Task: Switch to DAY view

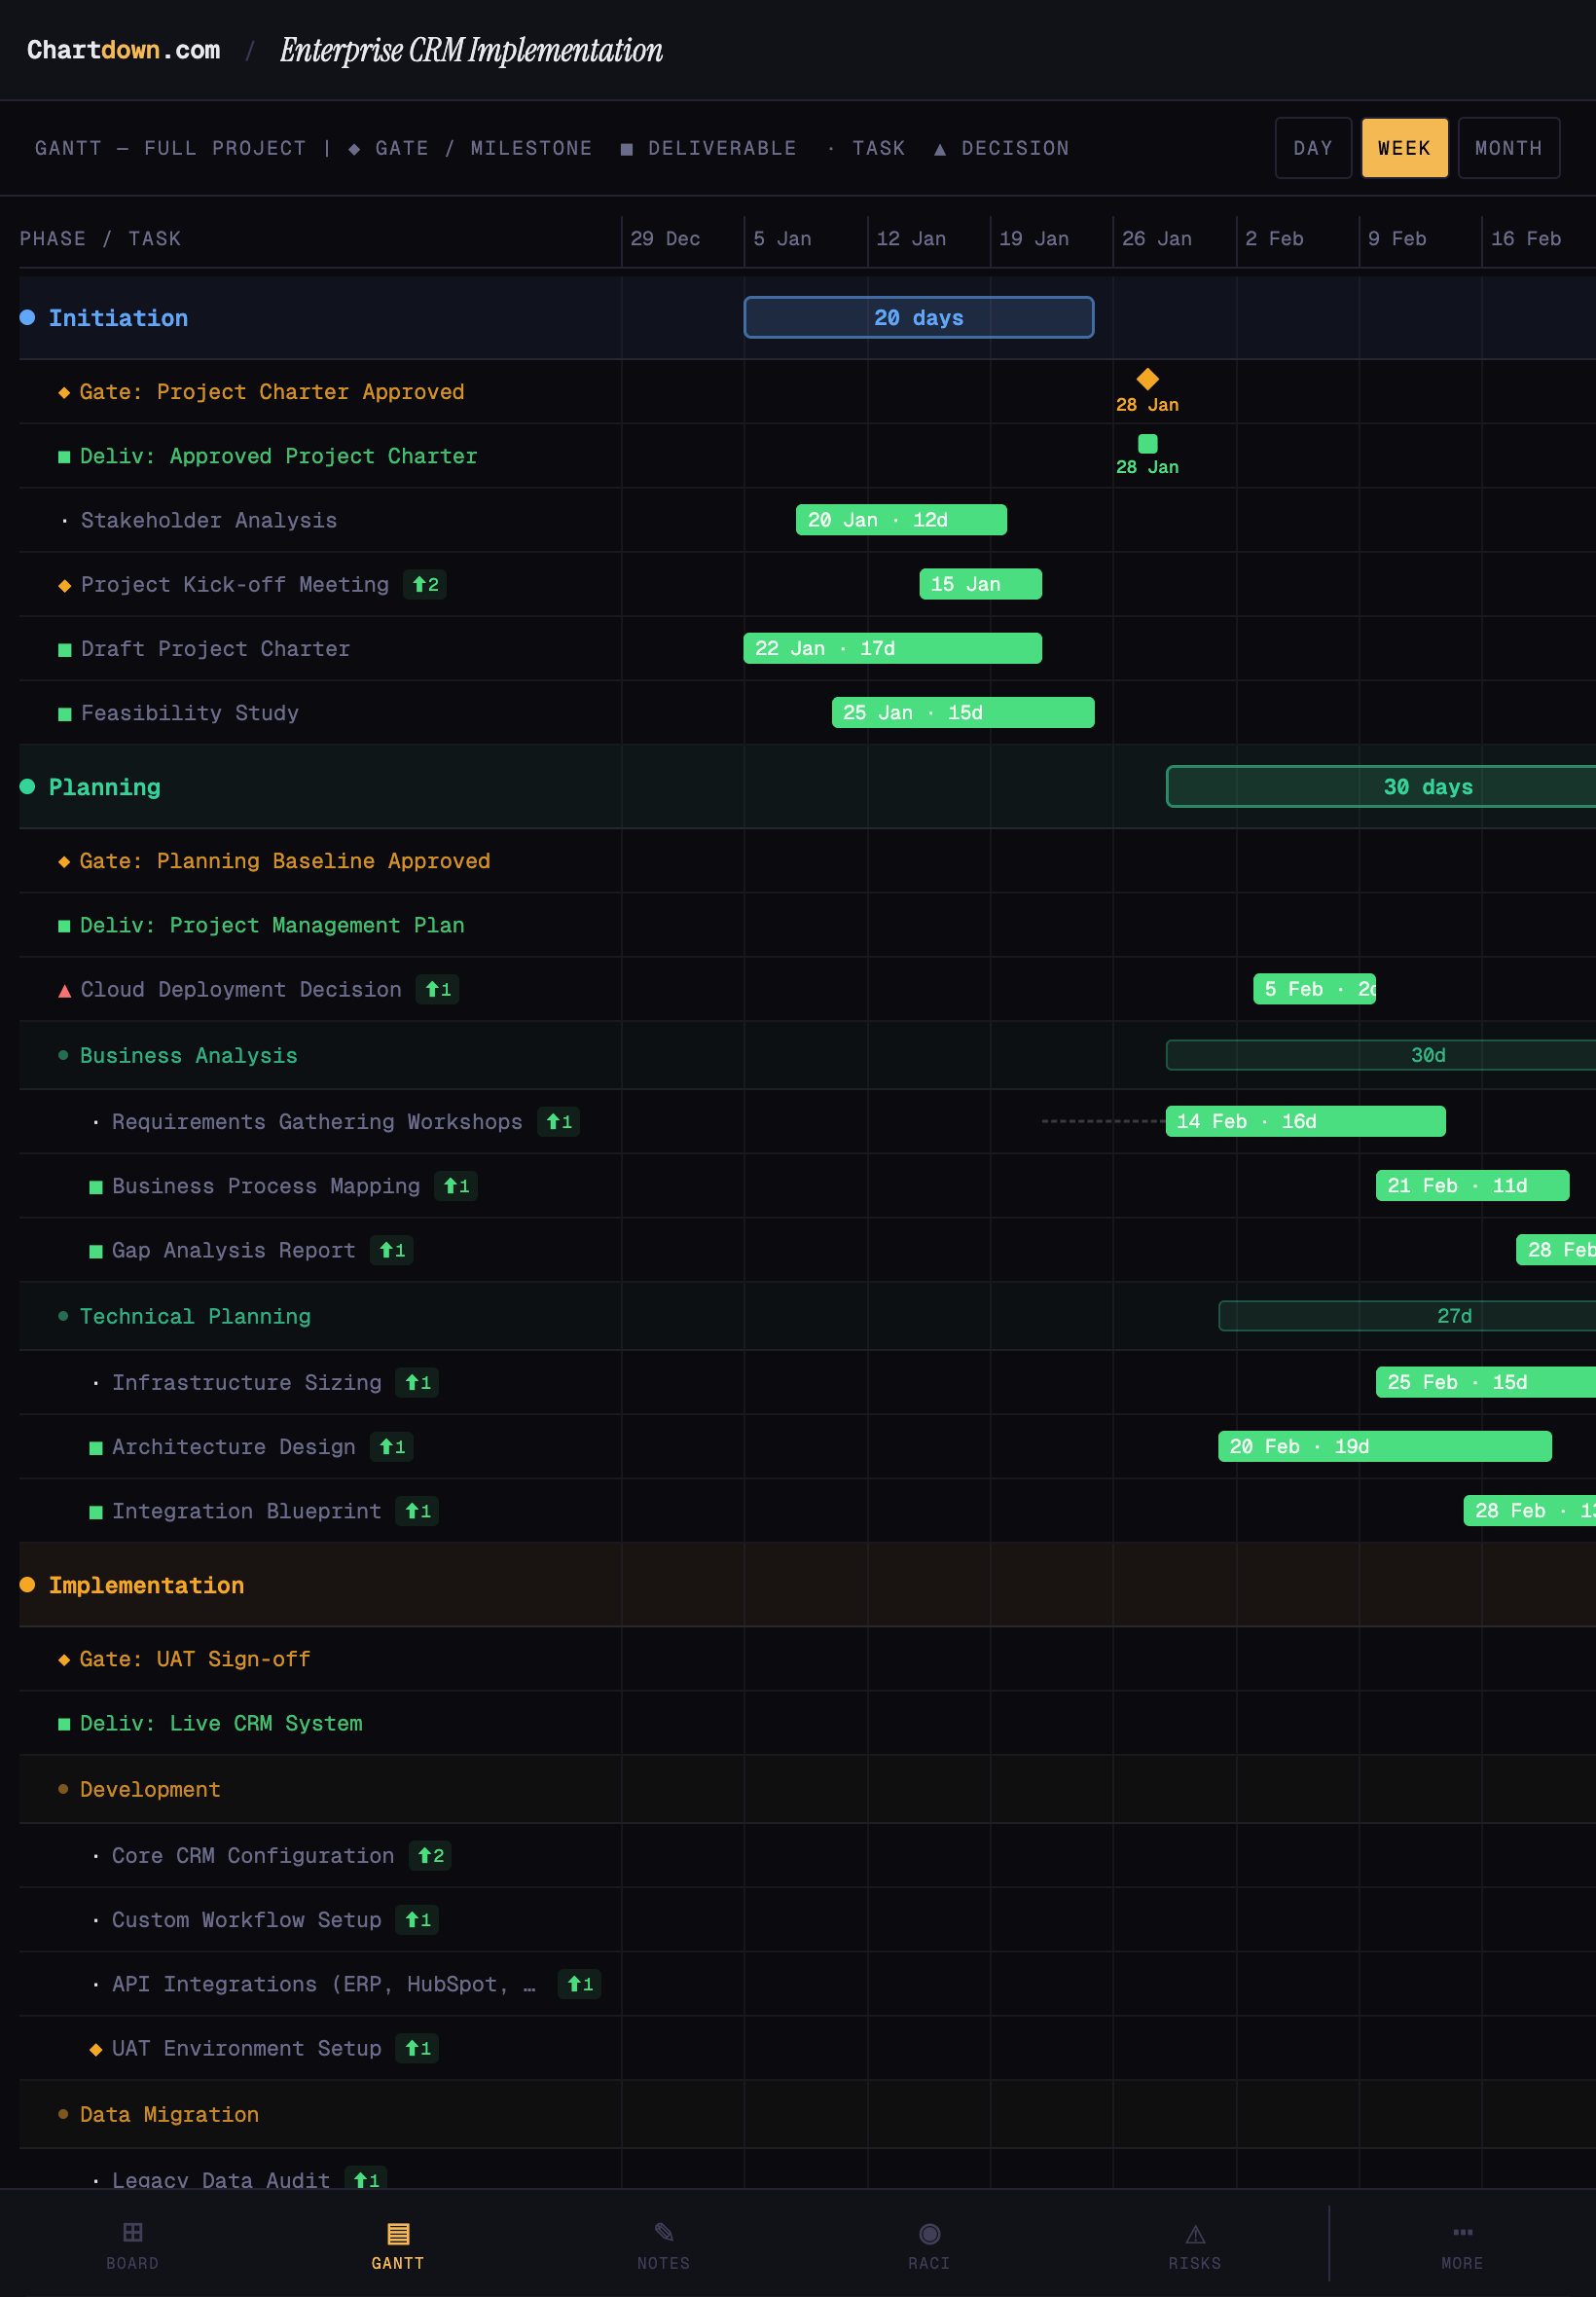Action: [x=1313, y=147]
